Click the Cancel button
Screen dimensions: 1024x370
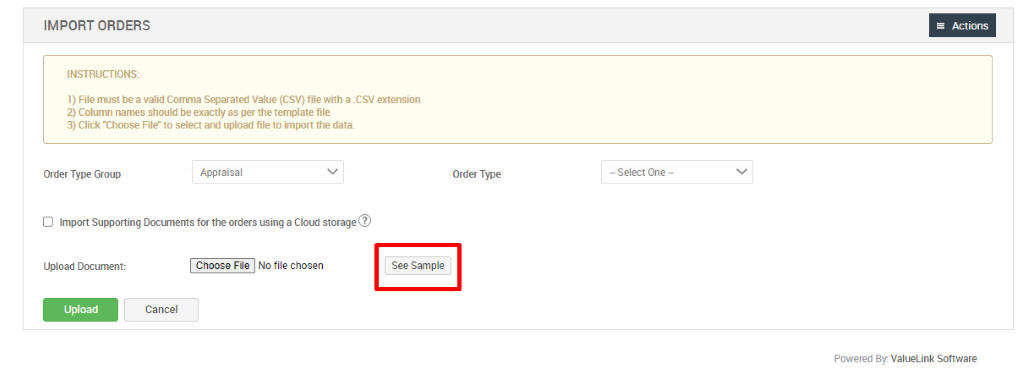[161, 310]
